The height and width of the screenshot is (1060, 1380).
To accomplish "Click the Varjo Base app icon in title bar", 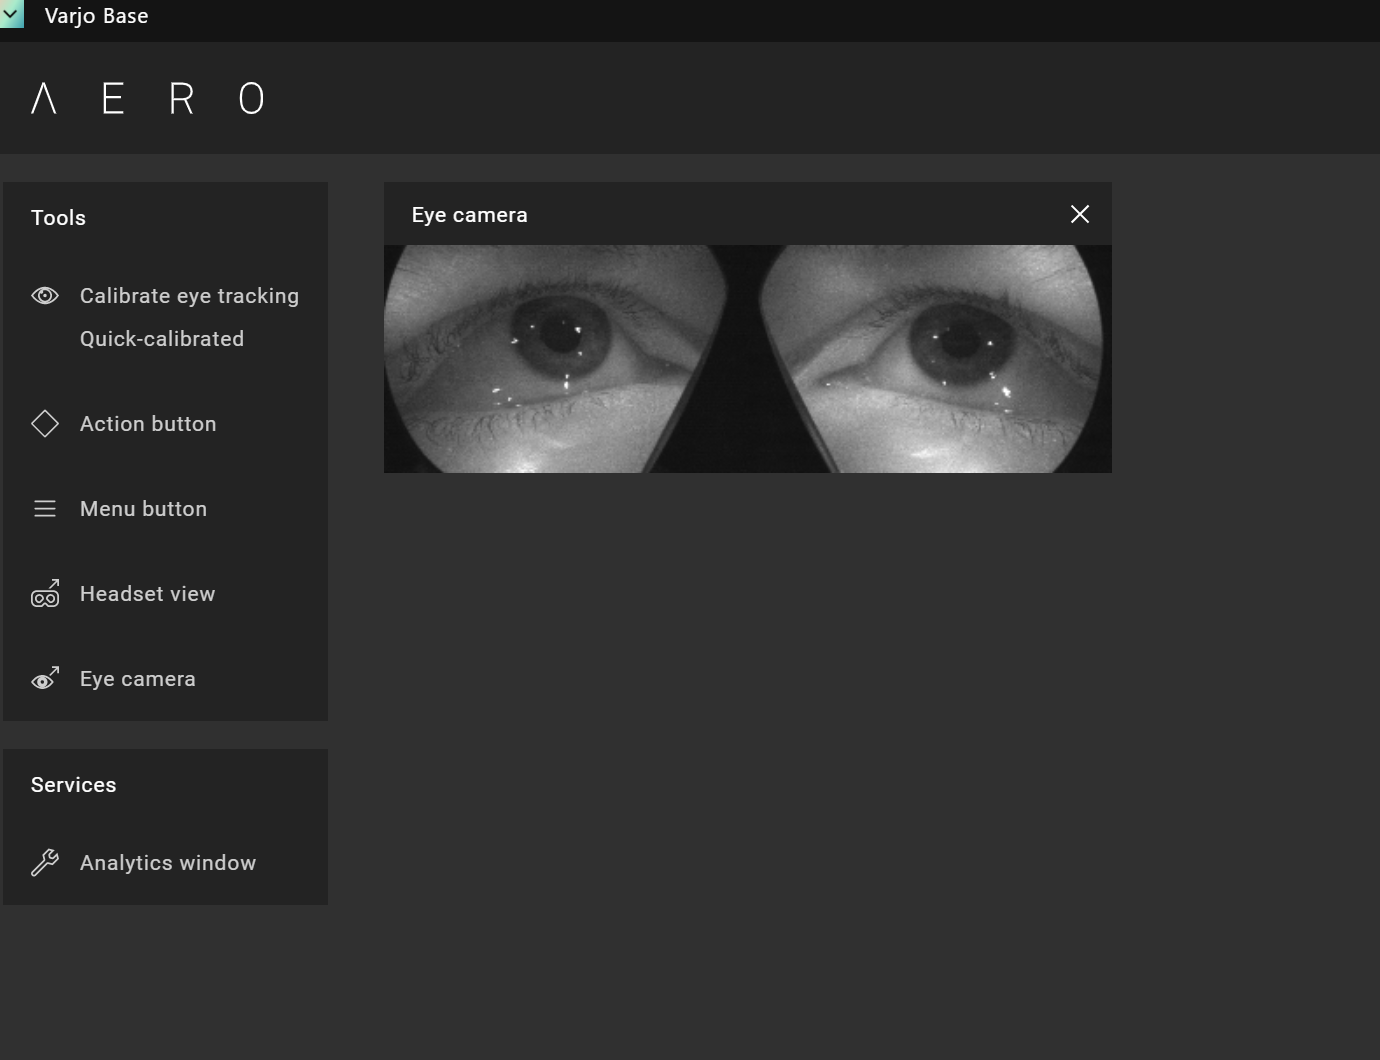I will click(12, 15).
